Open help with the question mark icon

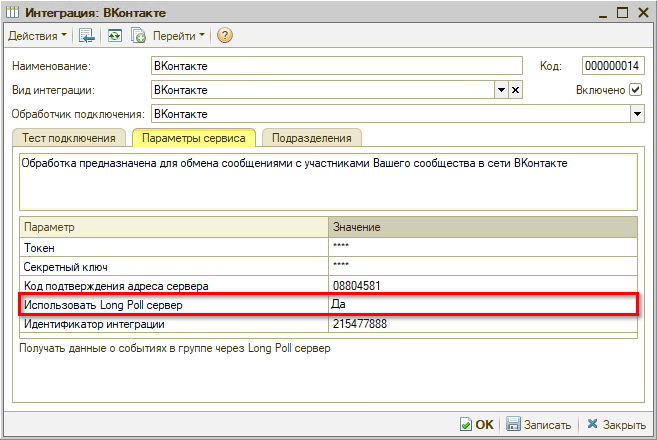(225, 36)
